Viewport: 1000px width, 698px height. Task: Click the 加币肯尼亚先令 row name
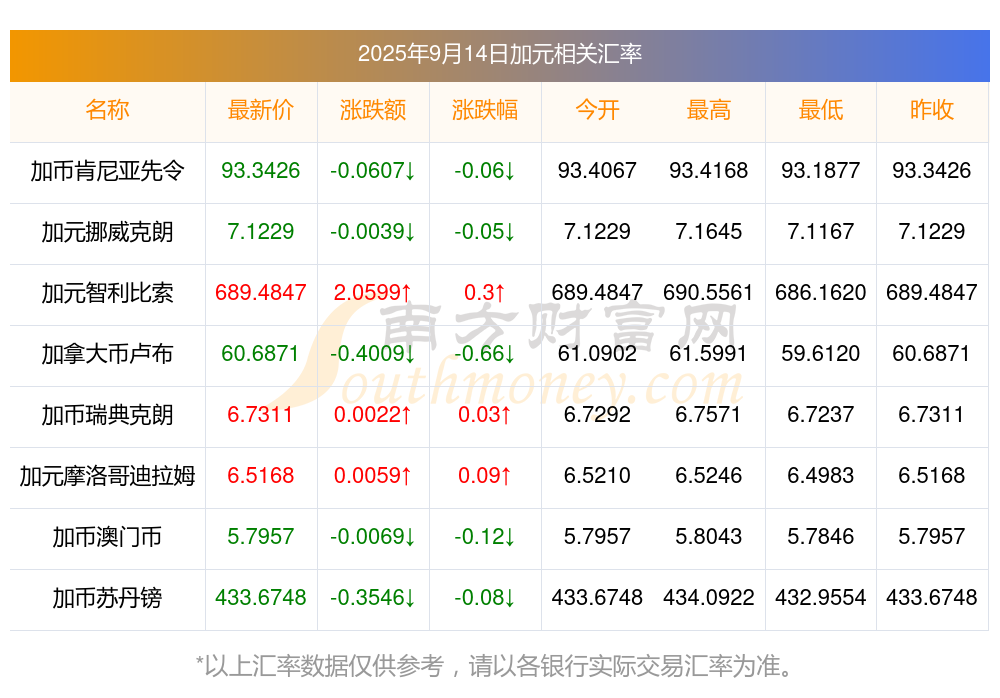pos(107,171)
